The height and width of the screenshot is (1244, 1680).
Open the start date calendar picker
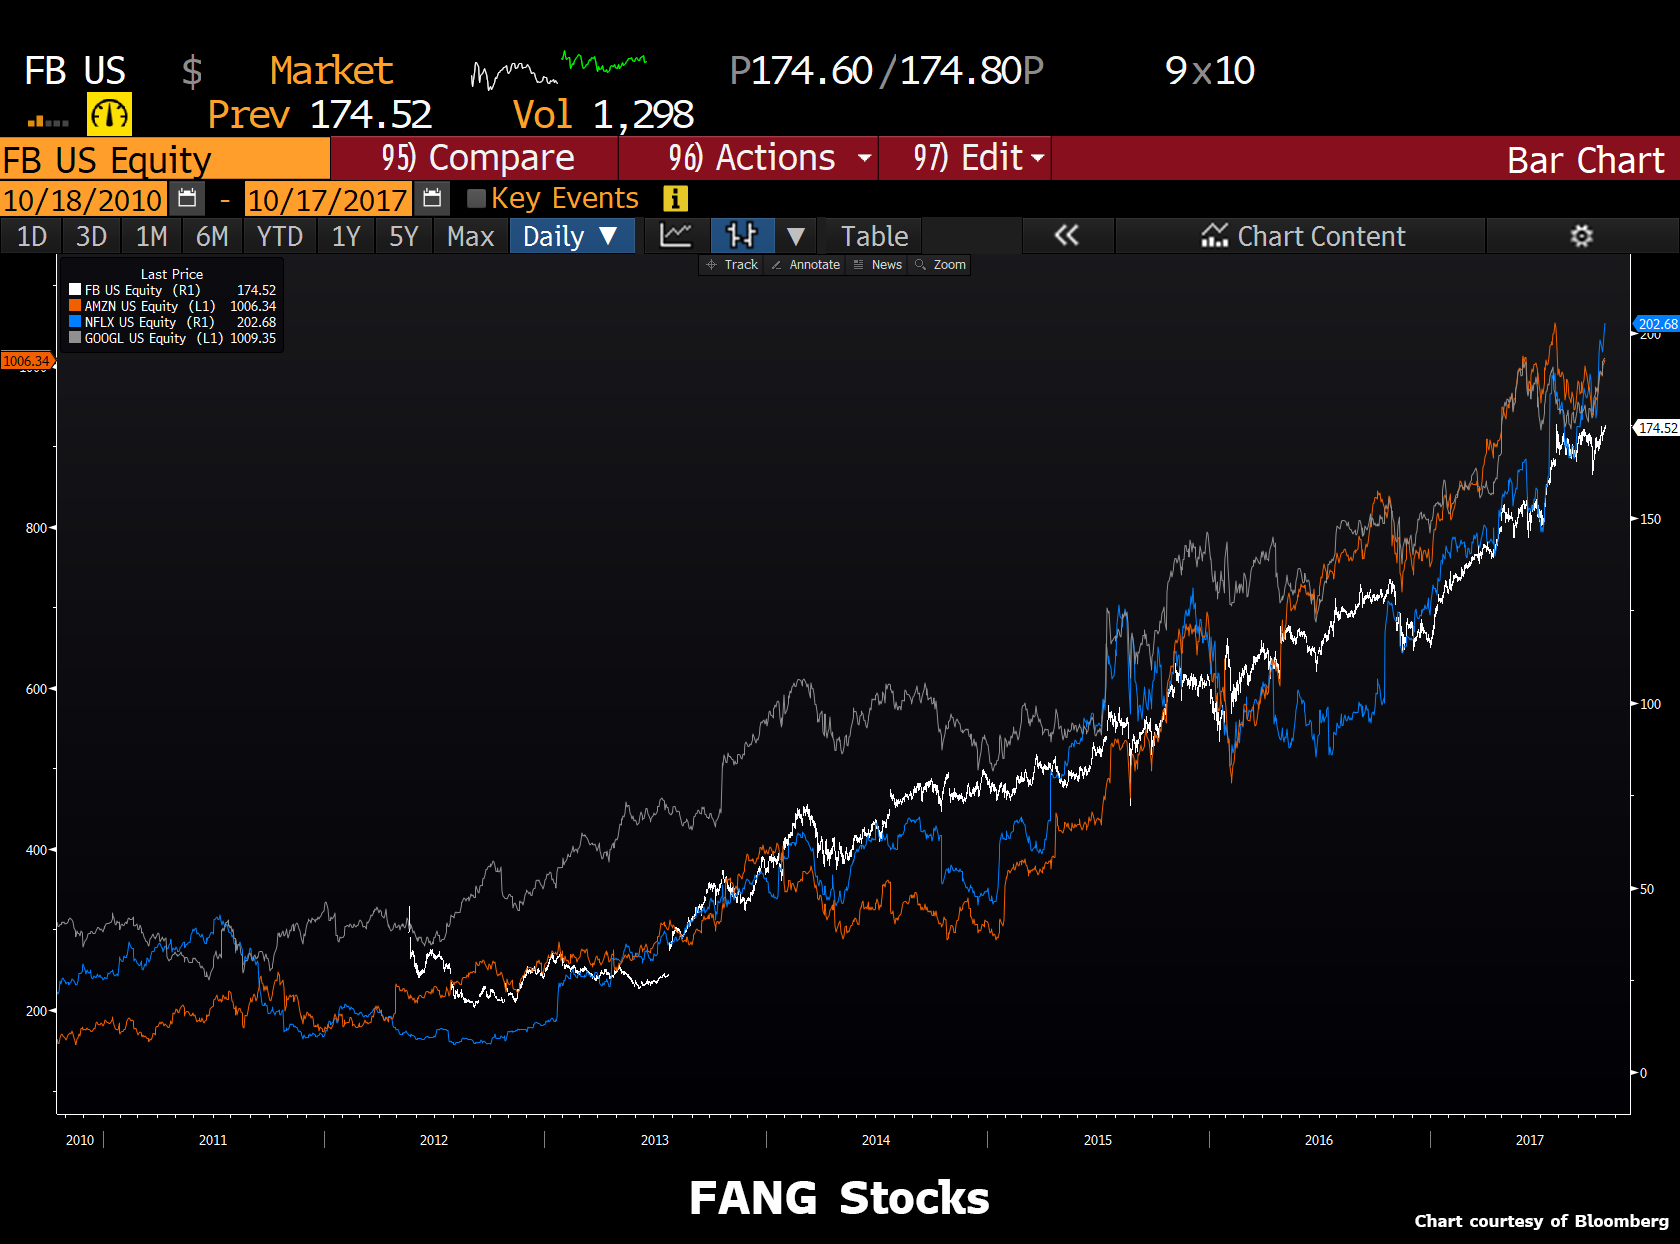click(187, 199)
